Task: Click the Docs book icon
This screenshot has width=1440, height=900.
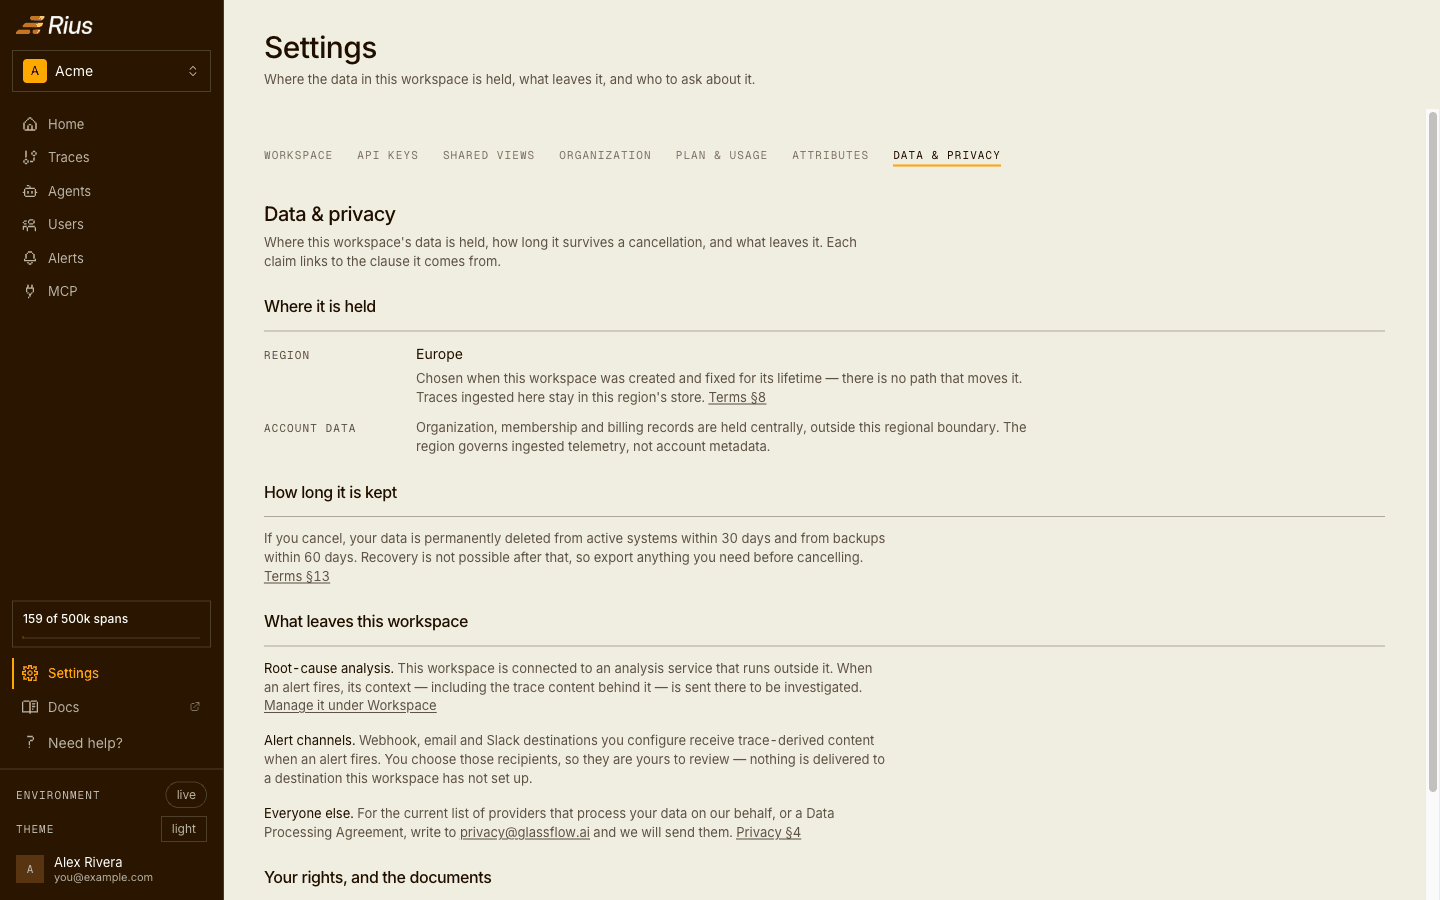Action: point(30,707)
